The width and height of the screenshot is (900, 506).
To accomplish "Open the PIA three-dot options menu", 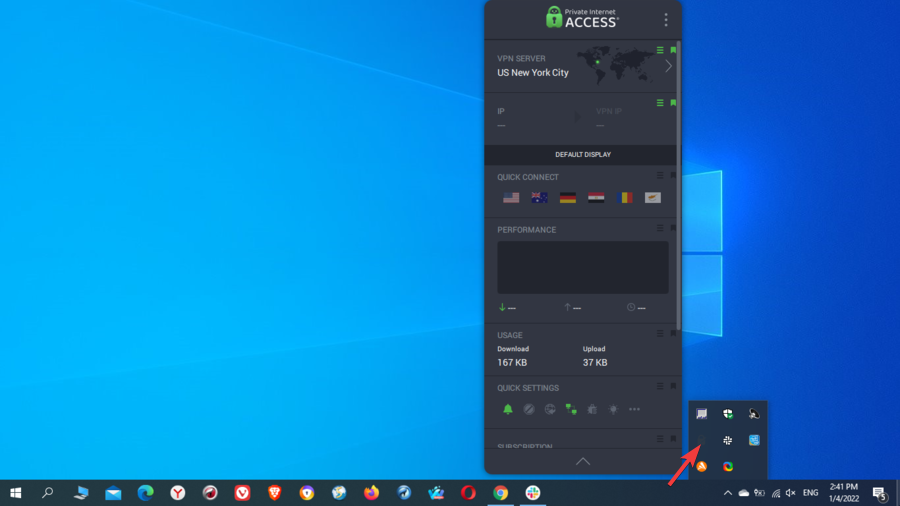I will pos(666,20).
